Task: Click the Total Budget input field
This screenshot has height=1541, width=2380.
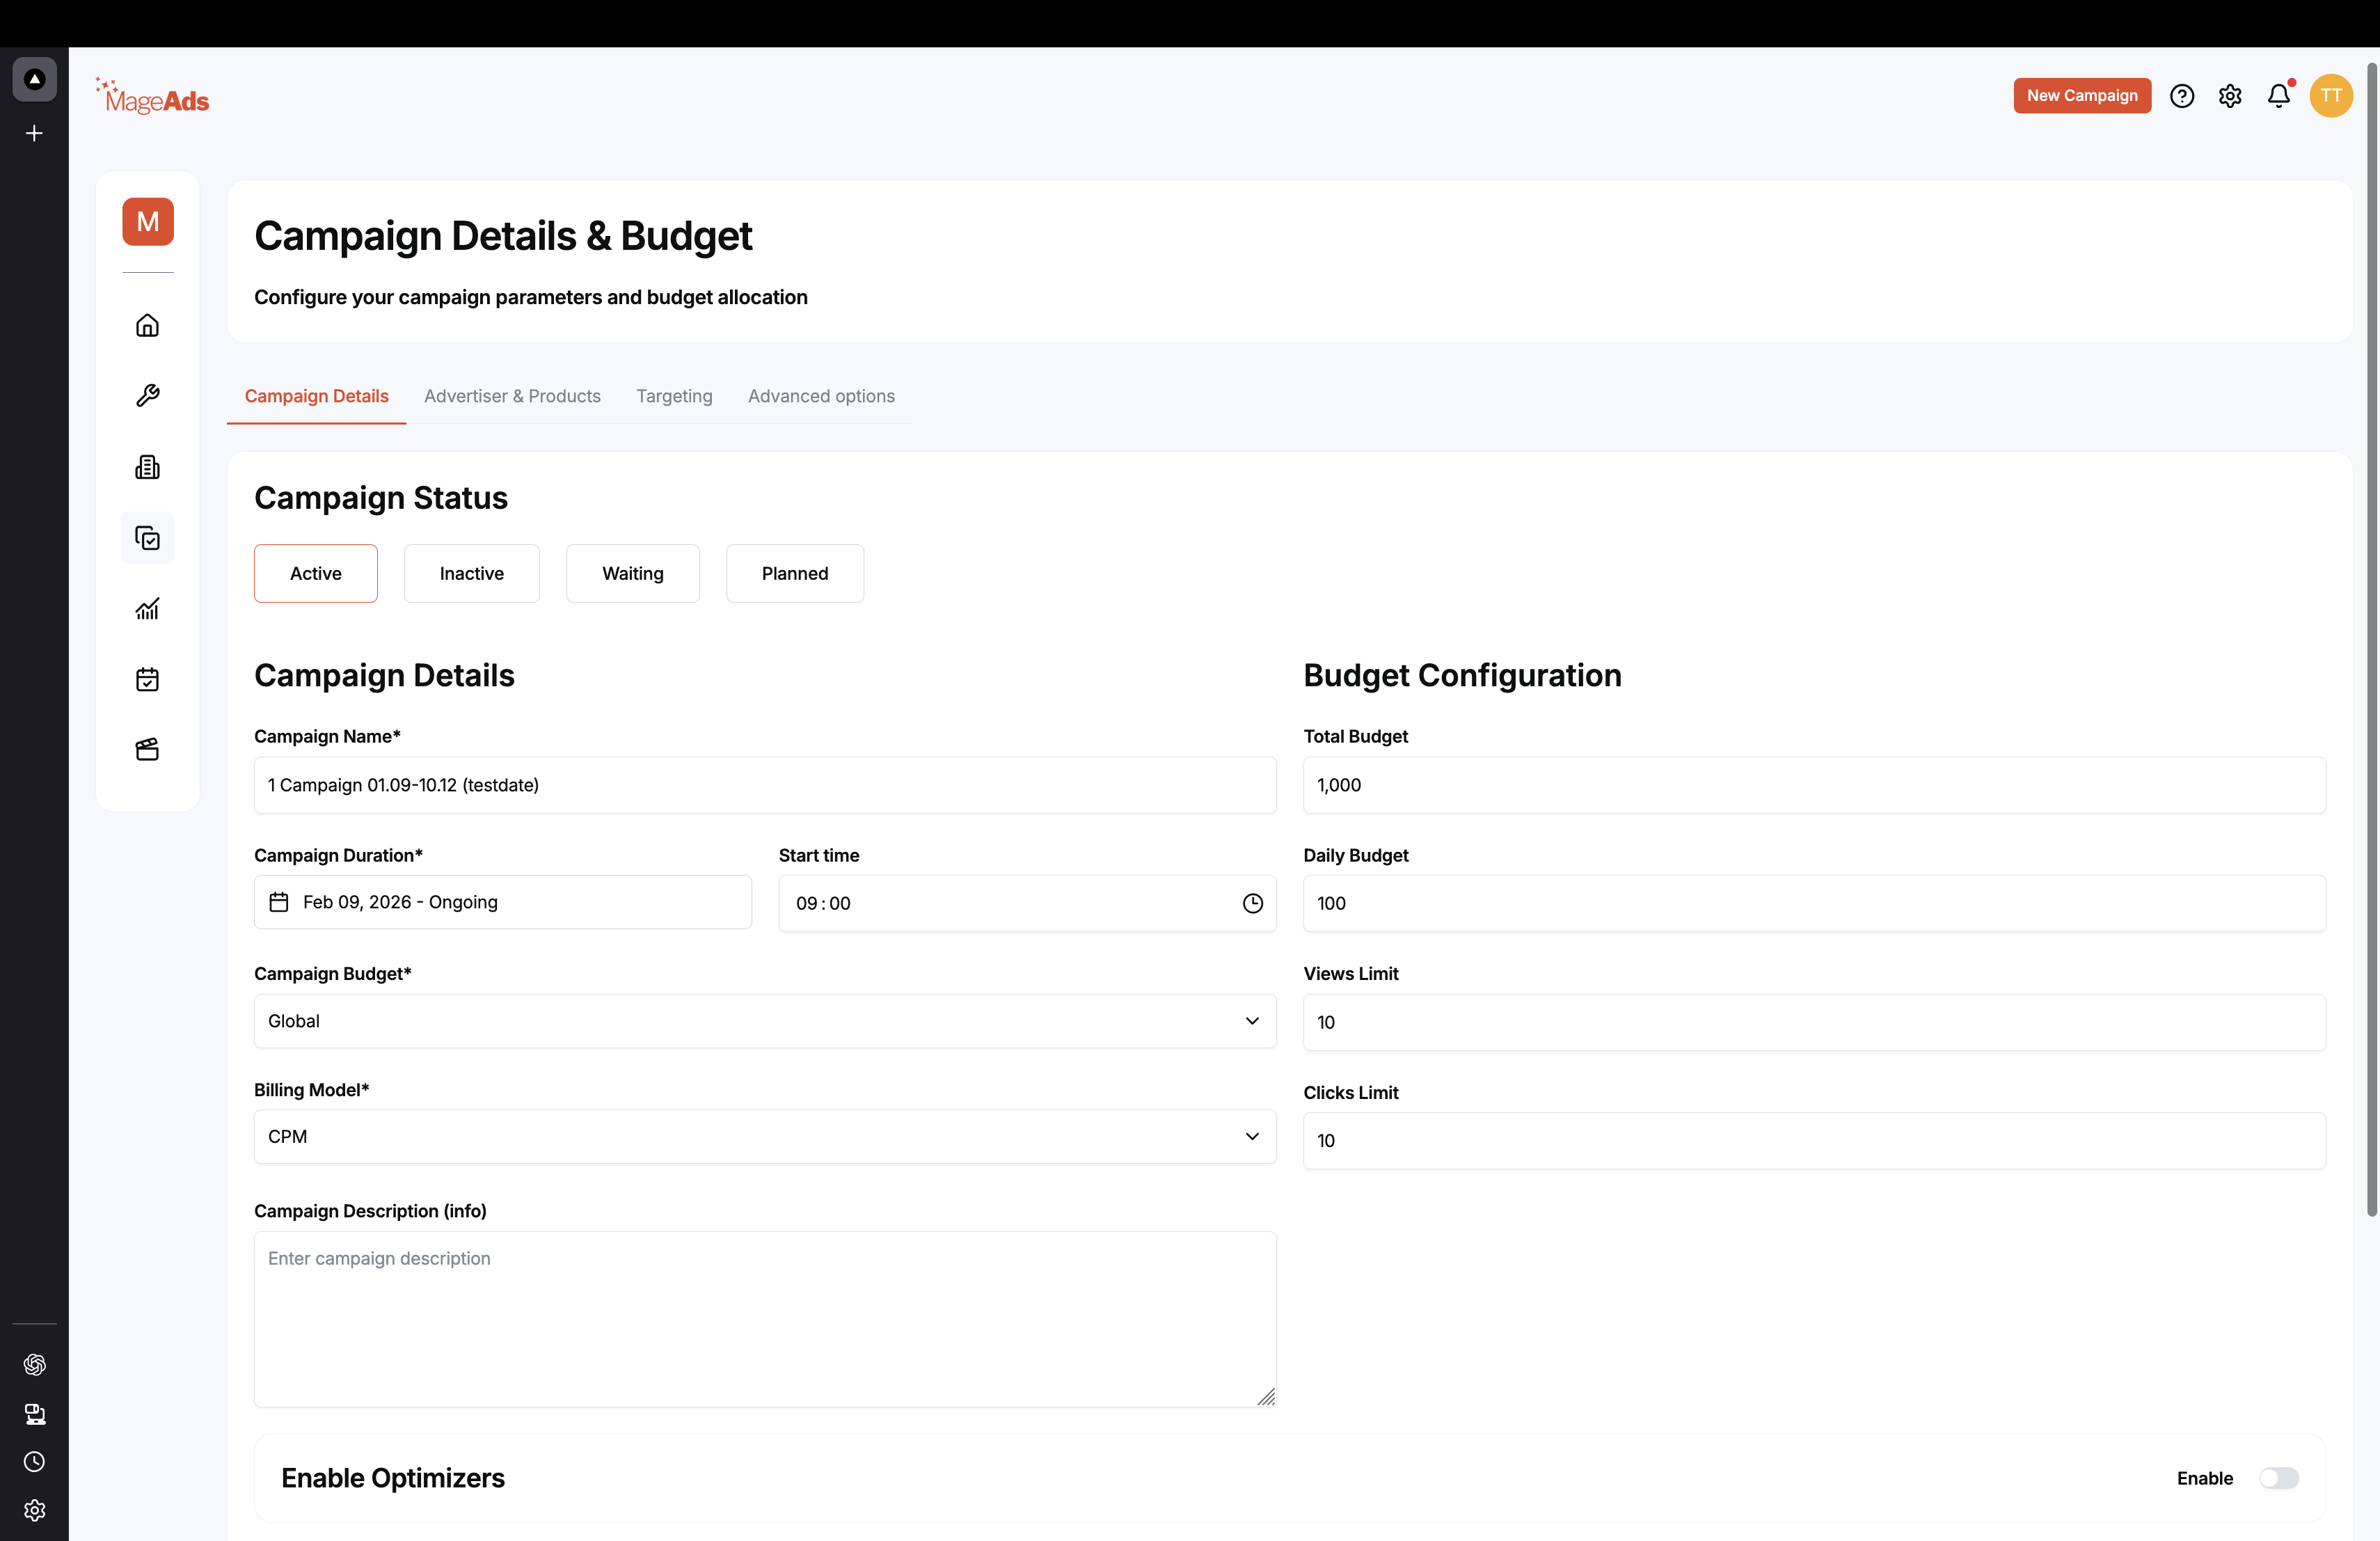Action: 1814,785
